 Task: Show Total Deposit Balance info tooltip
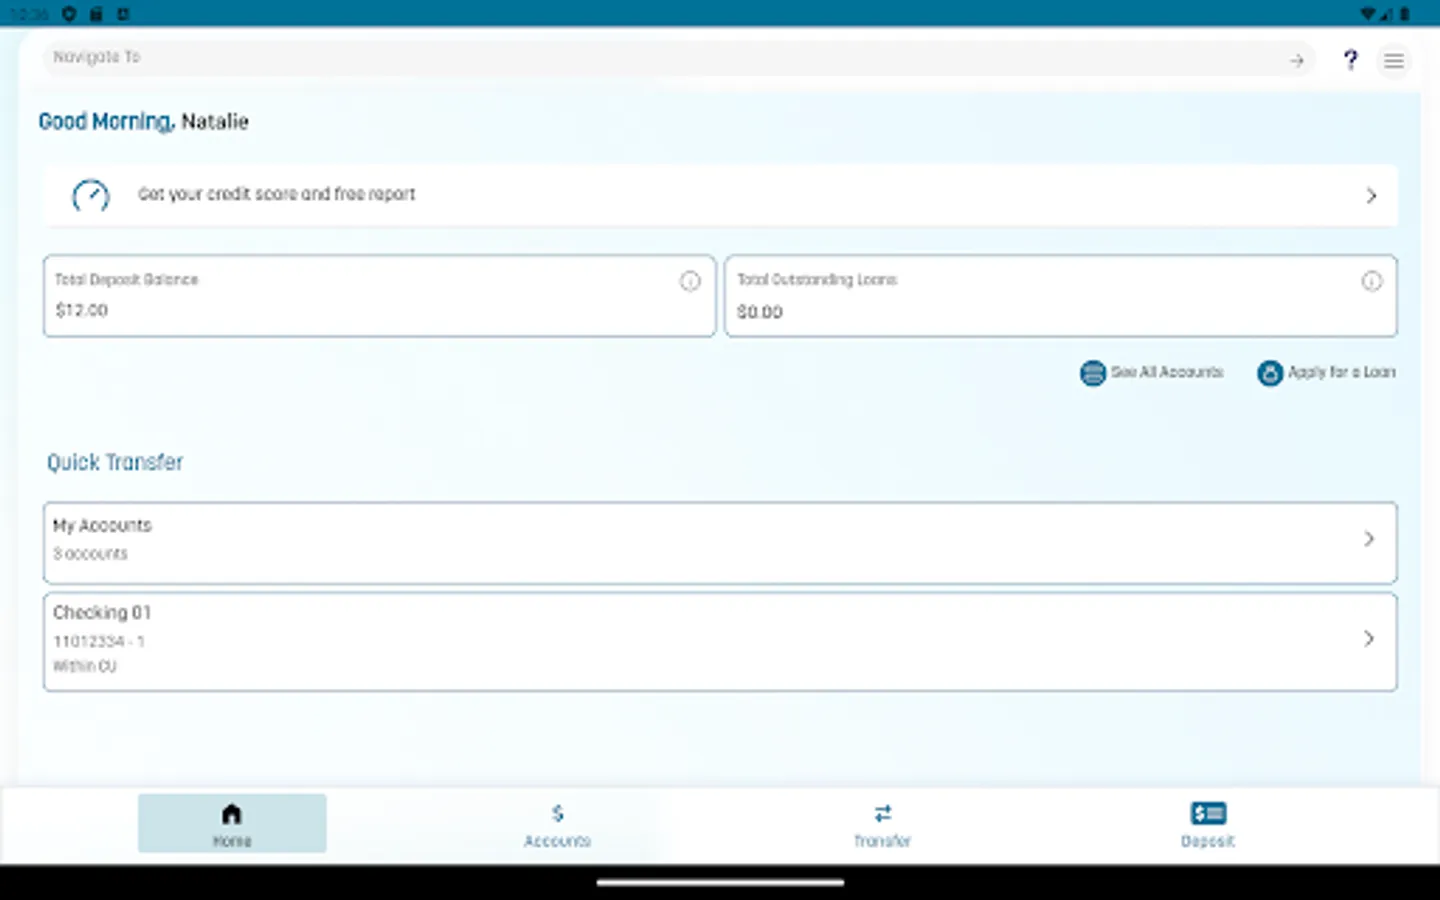coord(690,281)
